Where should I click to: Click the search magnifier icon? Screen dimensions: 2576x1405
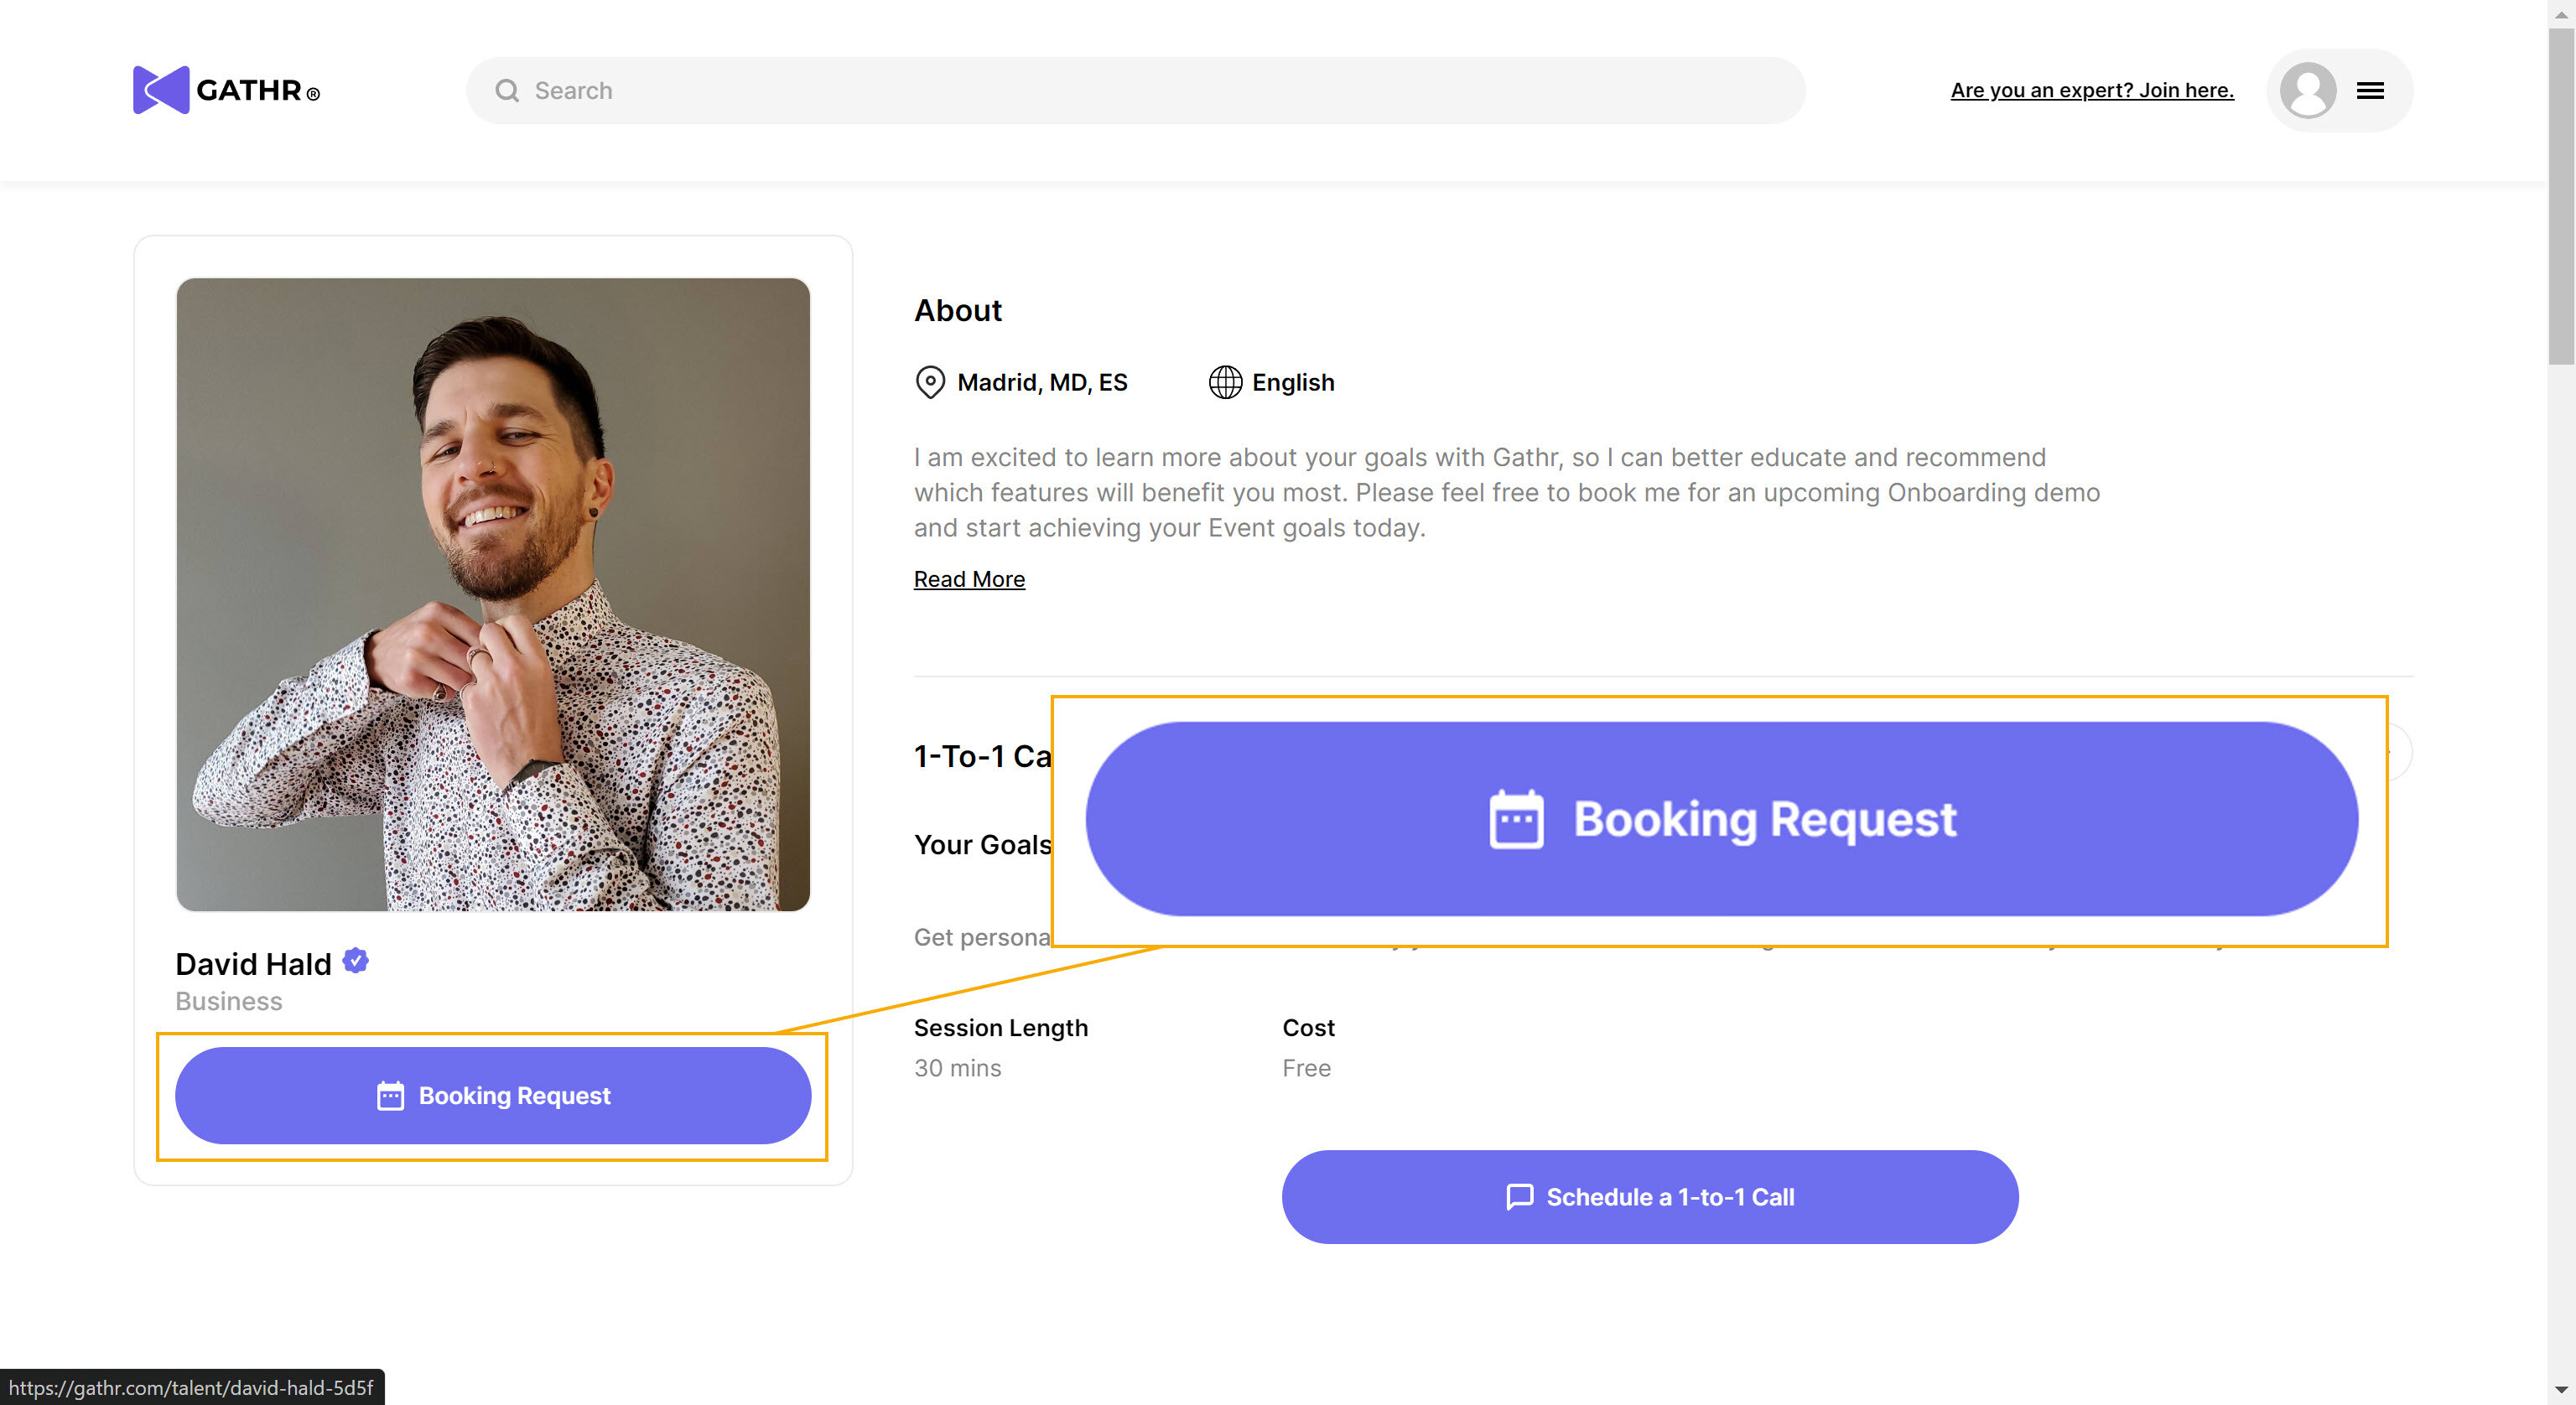point(507,91)
